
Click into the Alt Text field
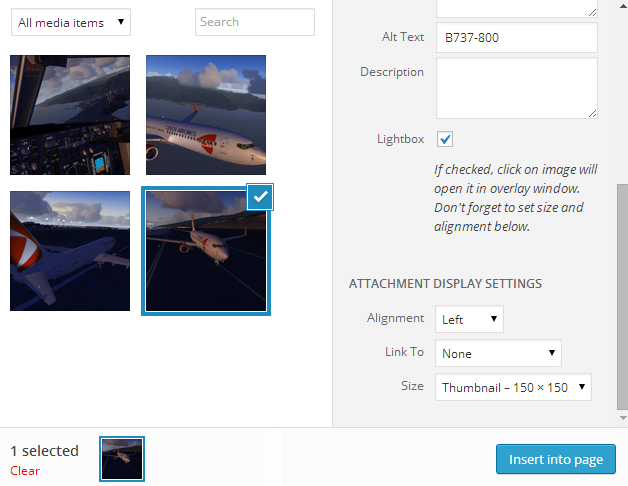(x=517, y=38)
